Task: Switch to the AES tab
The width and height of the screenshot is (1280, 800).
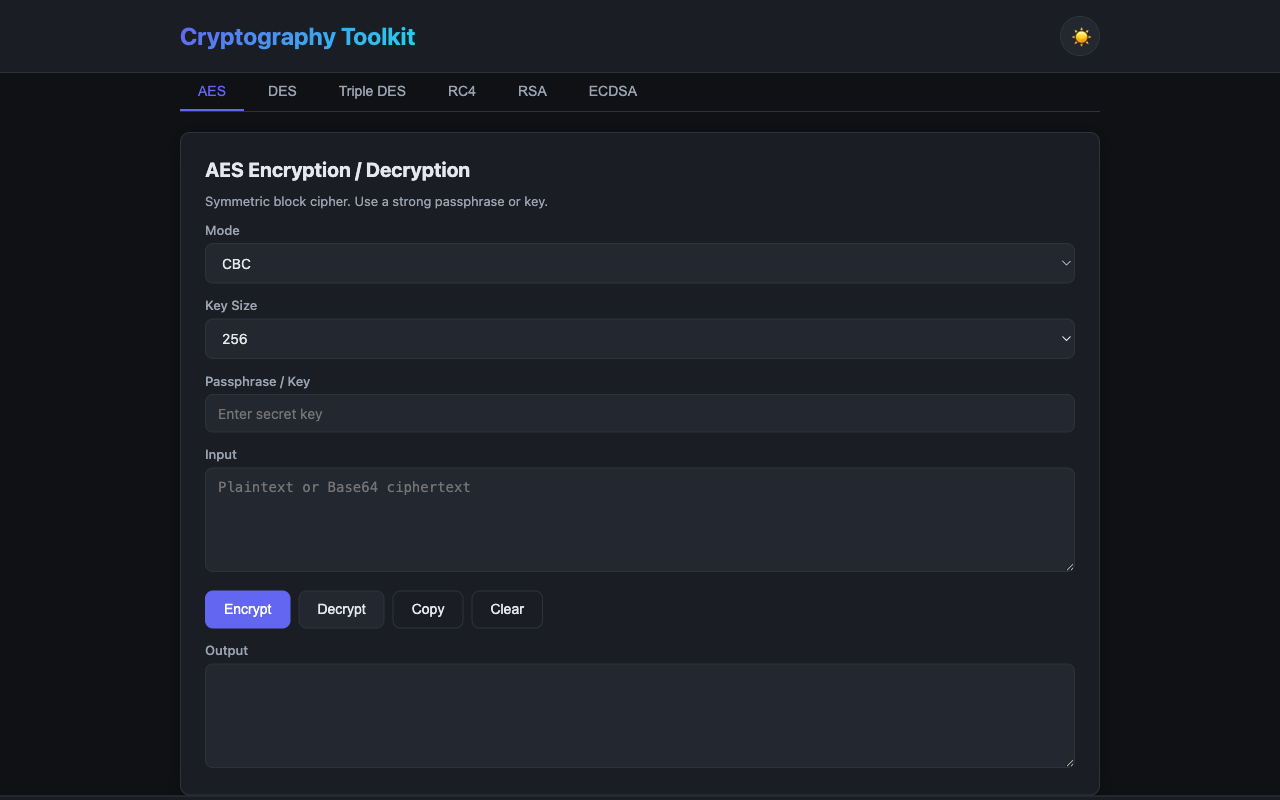Action: (x=212, y=91)
